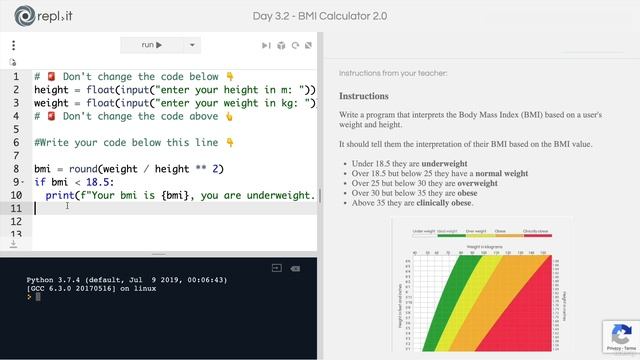Click the editor vertical scrollbar handle
The image size is (640, 360).
click(x=319, y=196)
